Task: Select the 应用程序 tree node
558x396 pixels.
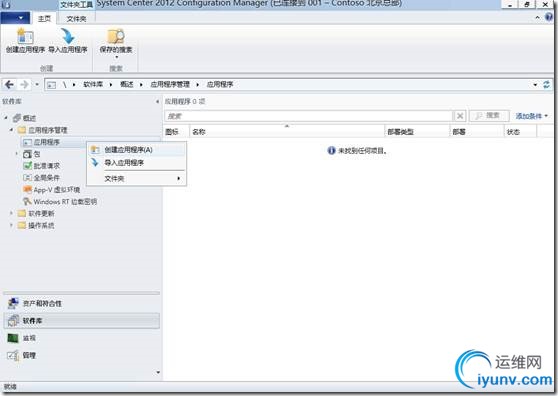Action: (47, 142)
